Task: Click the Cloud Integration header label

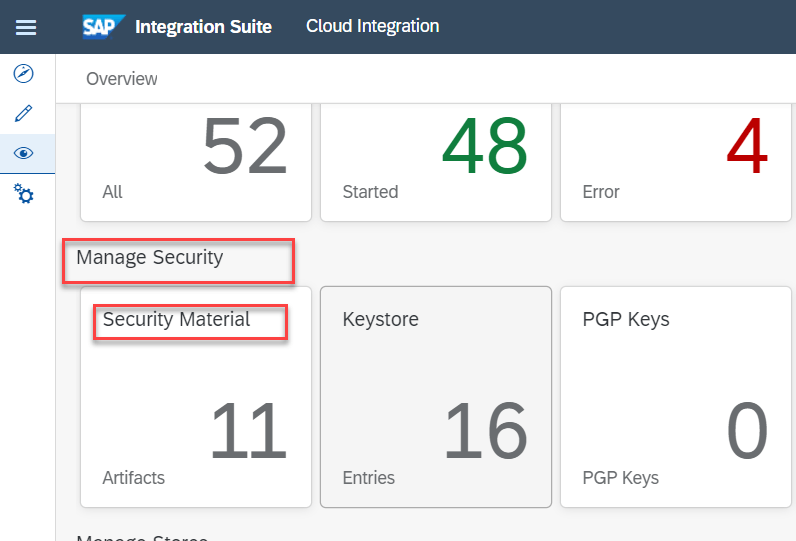Action: [x=372, y=26]
